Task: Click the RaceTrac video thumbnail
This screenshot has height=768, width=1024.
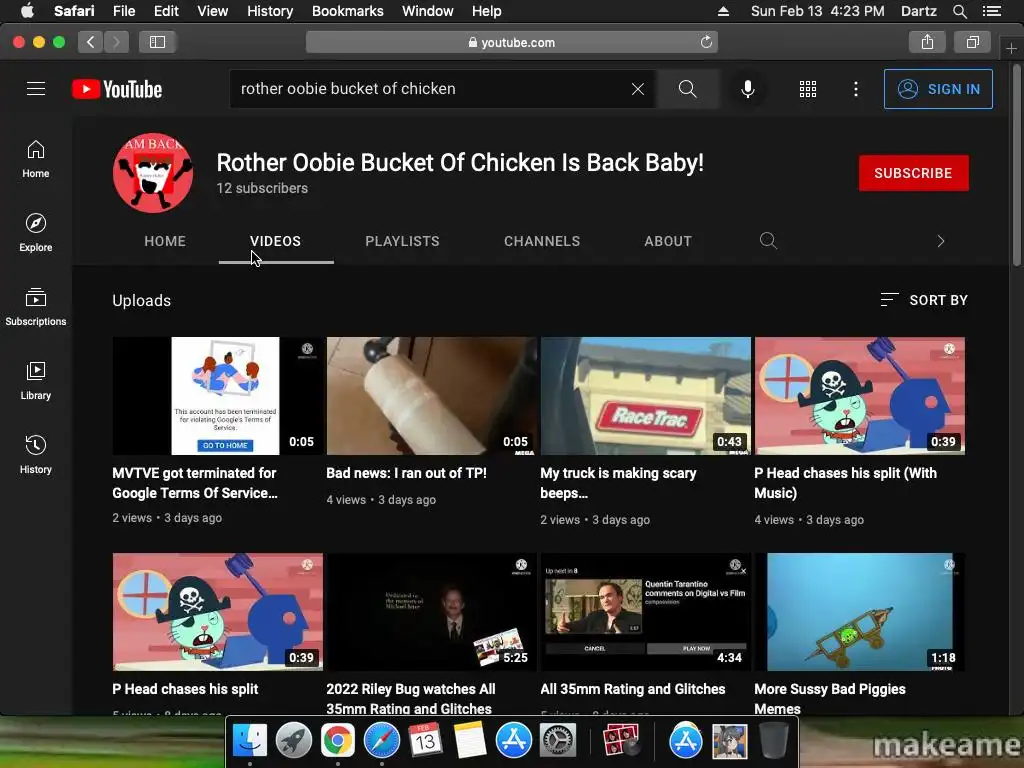Action: pyautogui.click(x=646, y=396)
